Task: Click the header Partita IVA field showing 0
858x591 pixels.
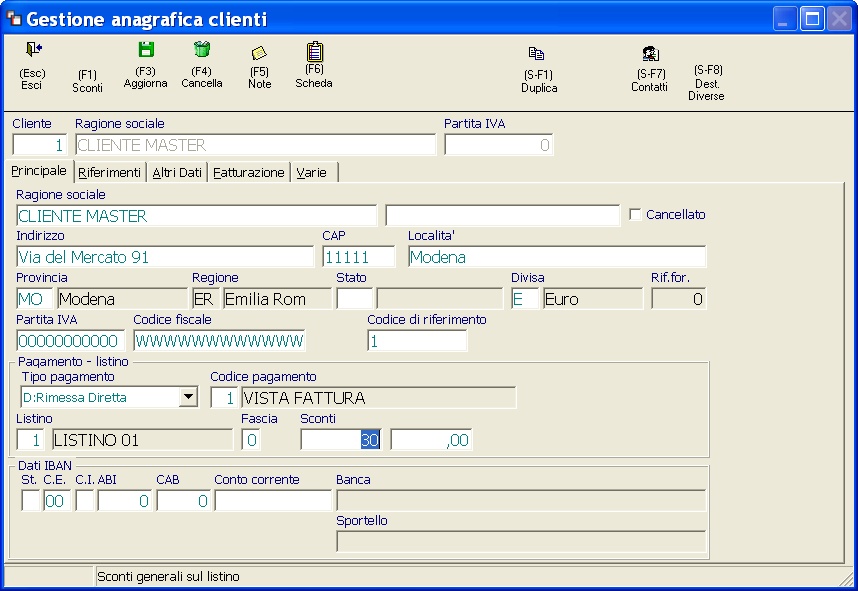Action: pos(498,145)
